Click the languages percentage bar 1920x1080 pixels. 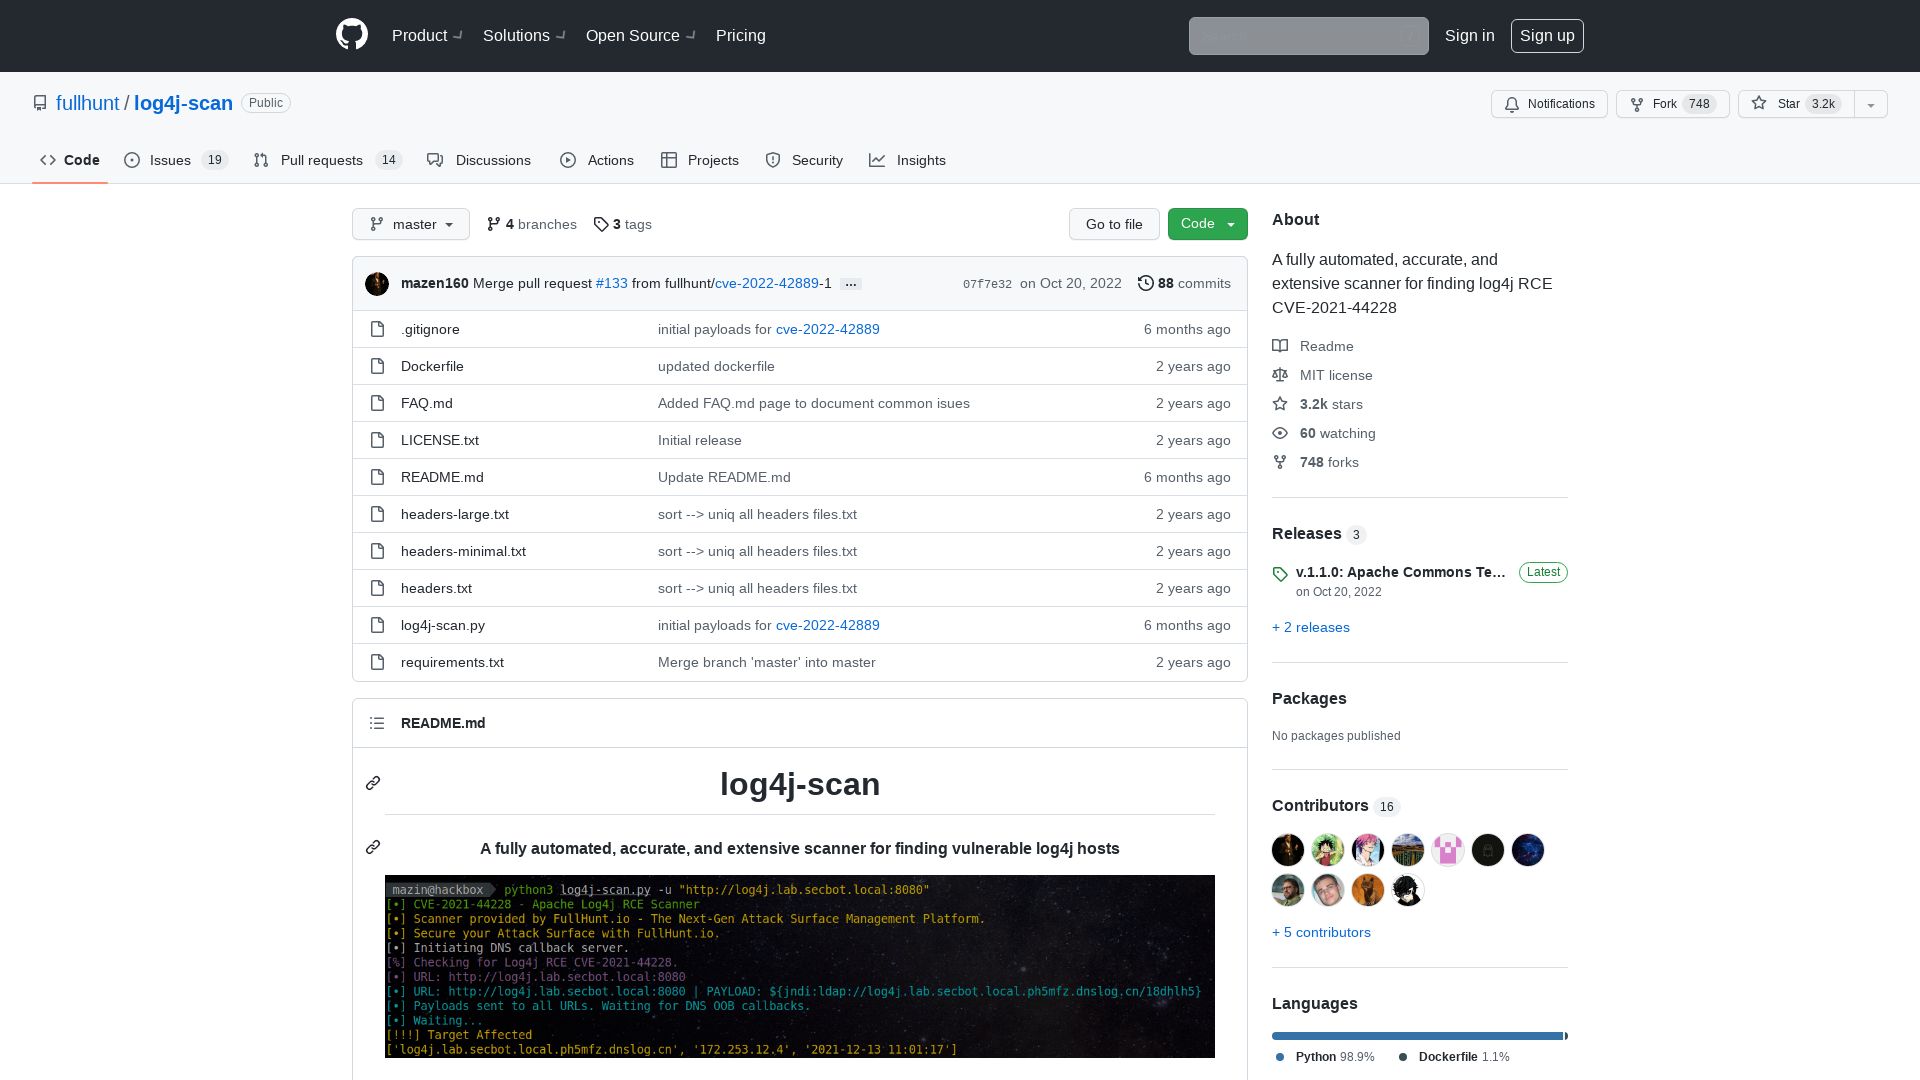coord(1420,1036)
